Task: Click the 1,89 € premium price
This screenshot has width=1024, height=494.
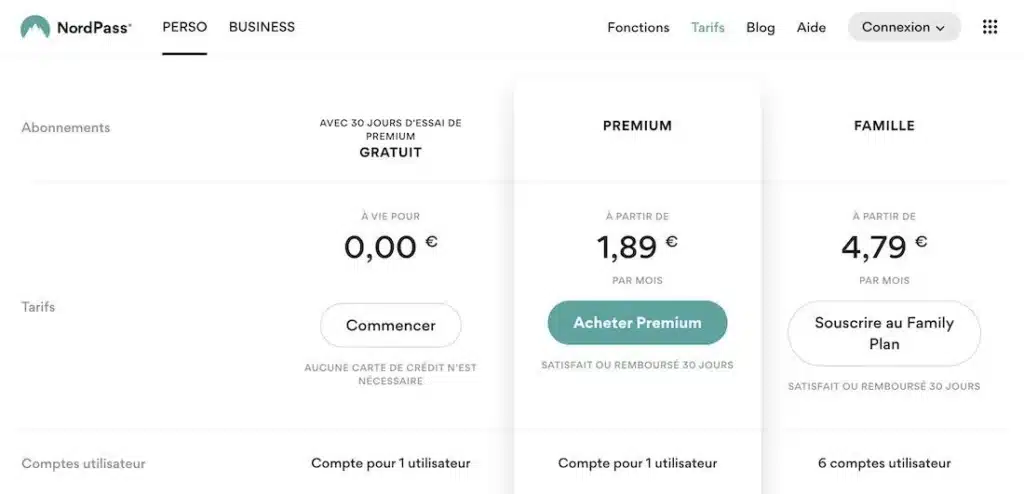Action: [637, 246]
